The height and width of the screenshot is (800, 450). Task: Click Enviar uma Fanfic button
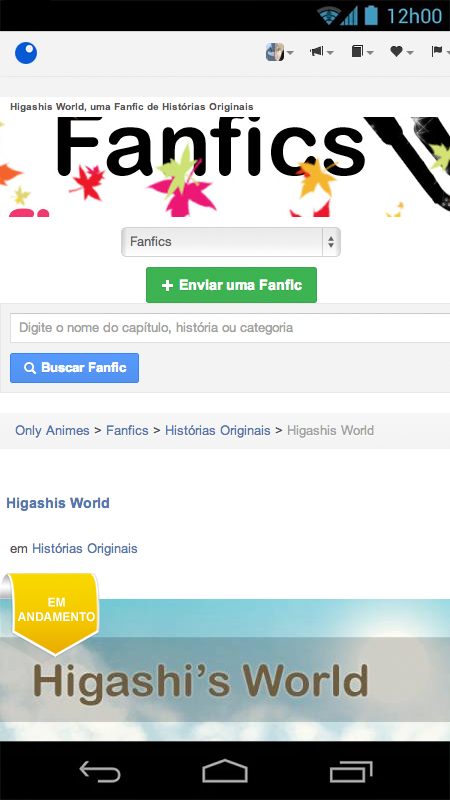231,285
